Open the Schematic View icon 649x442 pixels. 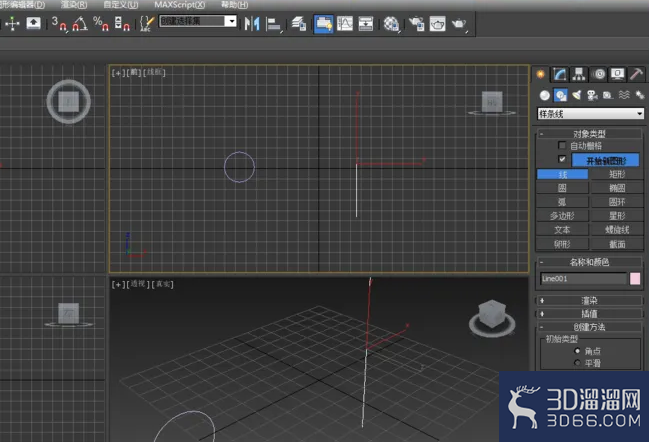tap(365, 24)
